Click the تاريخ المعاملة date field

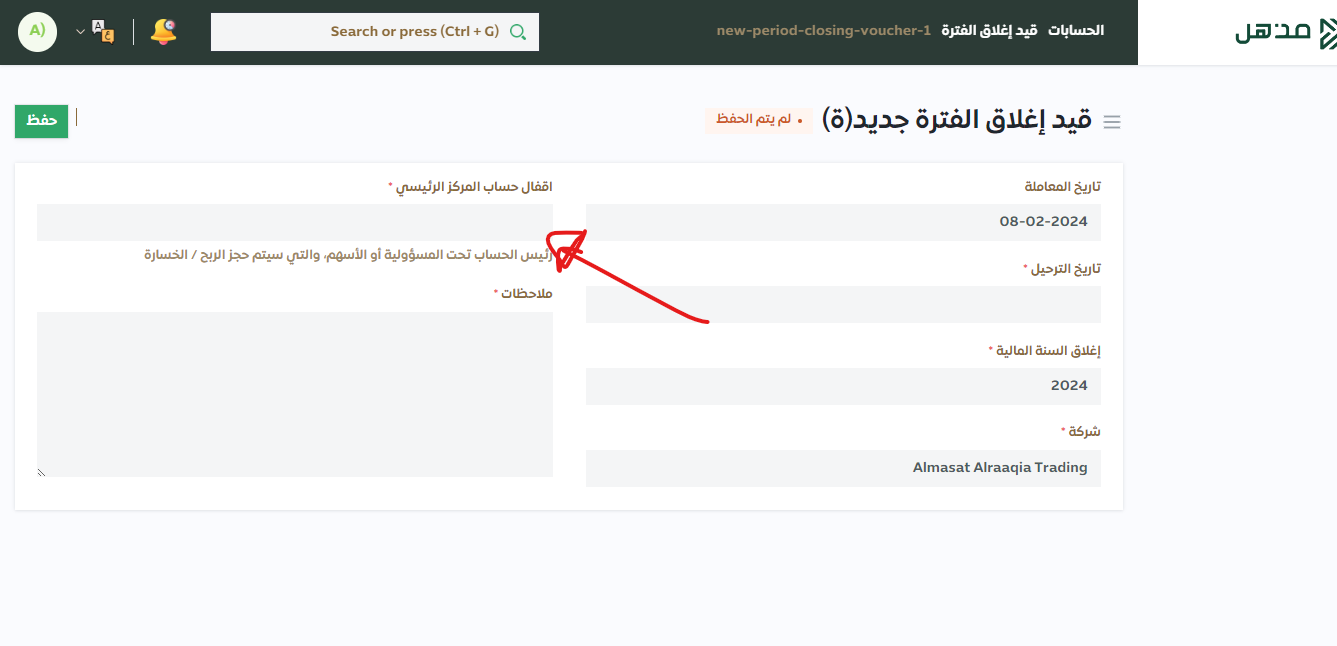(843, 222)
